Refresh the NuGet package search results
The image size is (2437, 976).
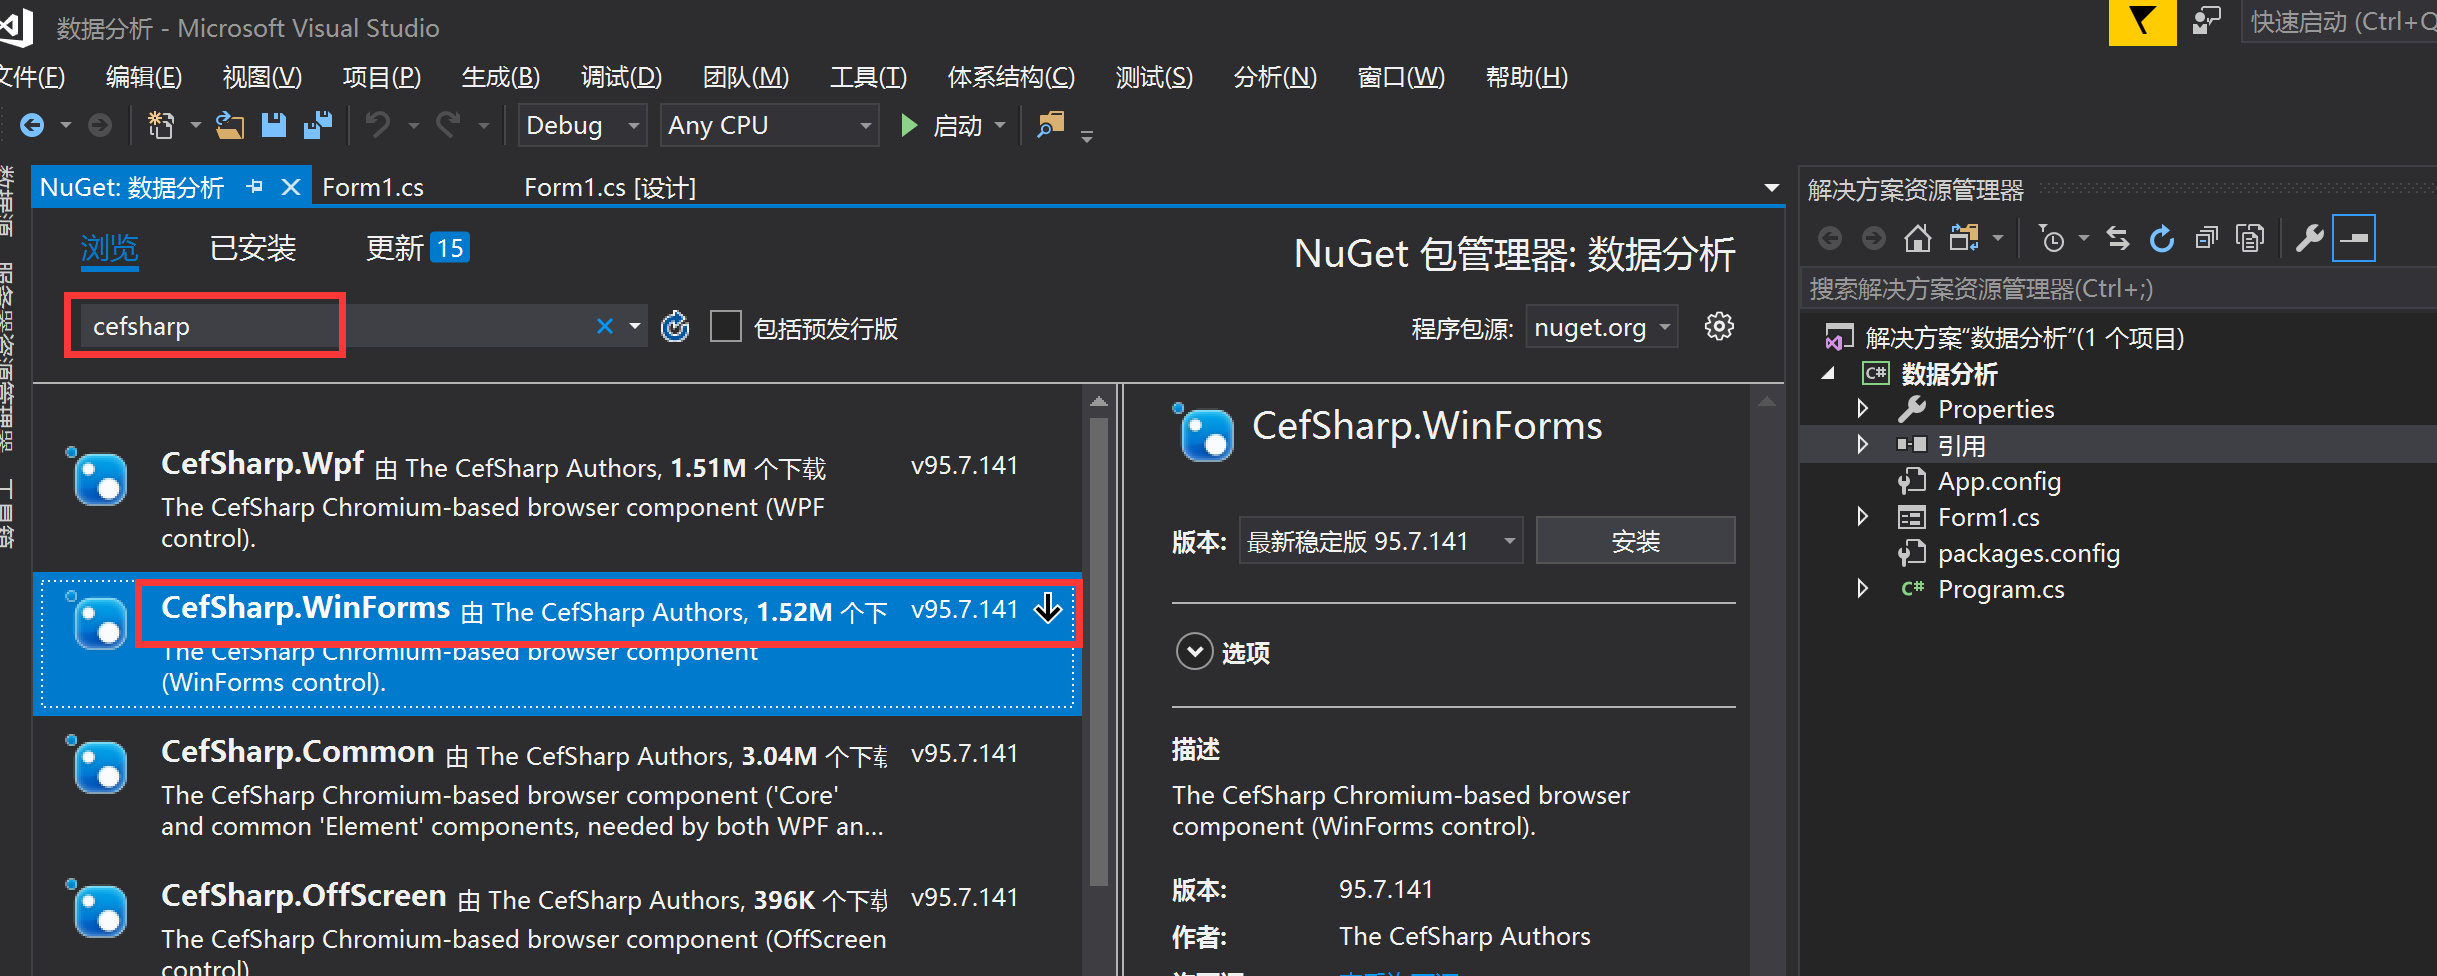click(x=676, y=326)
